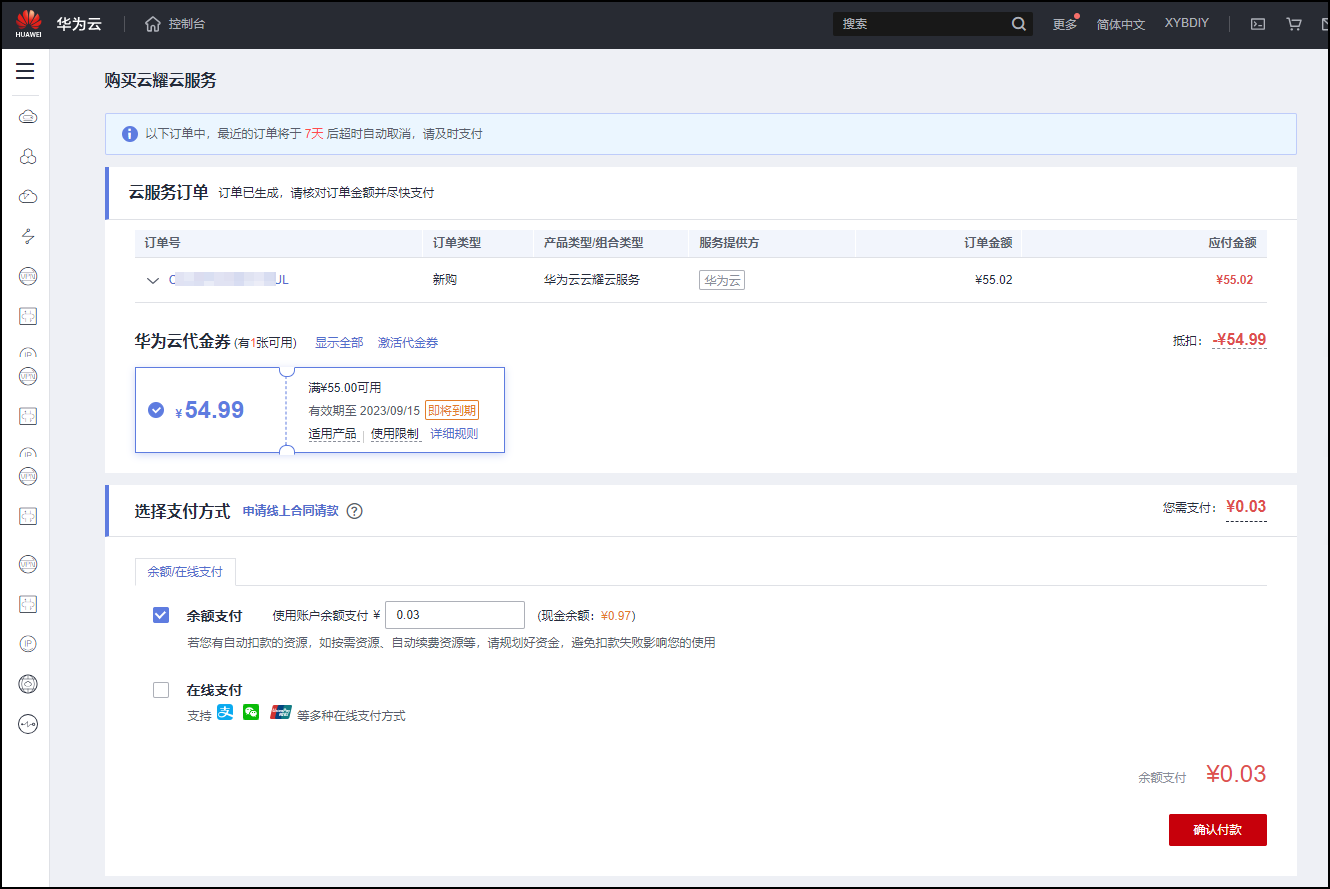Viewport: 1330px width, 889px height.
Task: Click the 订单金额 column header
Action: (988, 243)
